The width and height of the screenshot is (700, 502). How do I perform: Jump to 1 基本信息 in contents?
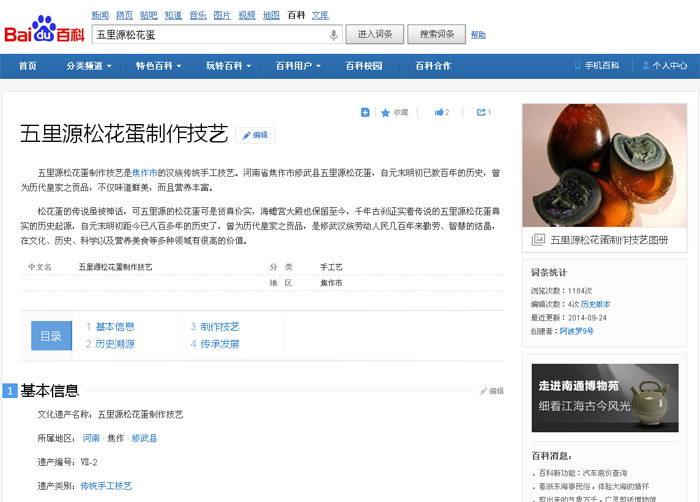(x=110, y=327)
